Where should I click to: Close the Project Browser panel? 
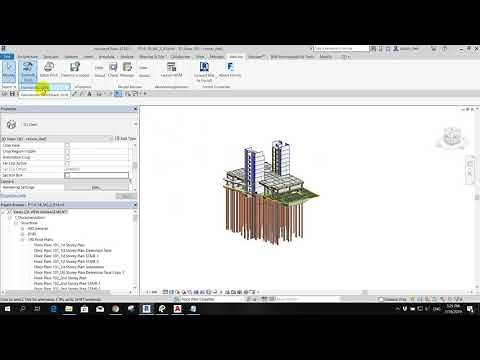pos(135,204)
